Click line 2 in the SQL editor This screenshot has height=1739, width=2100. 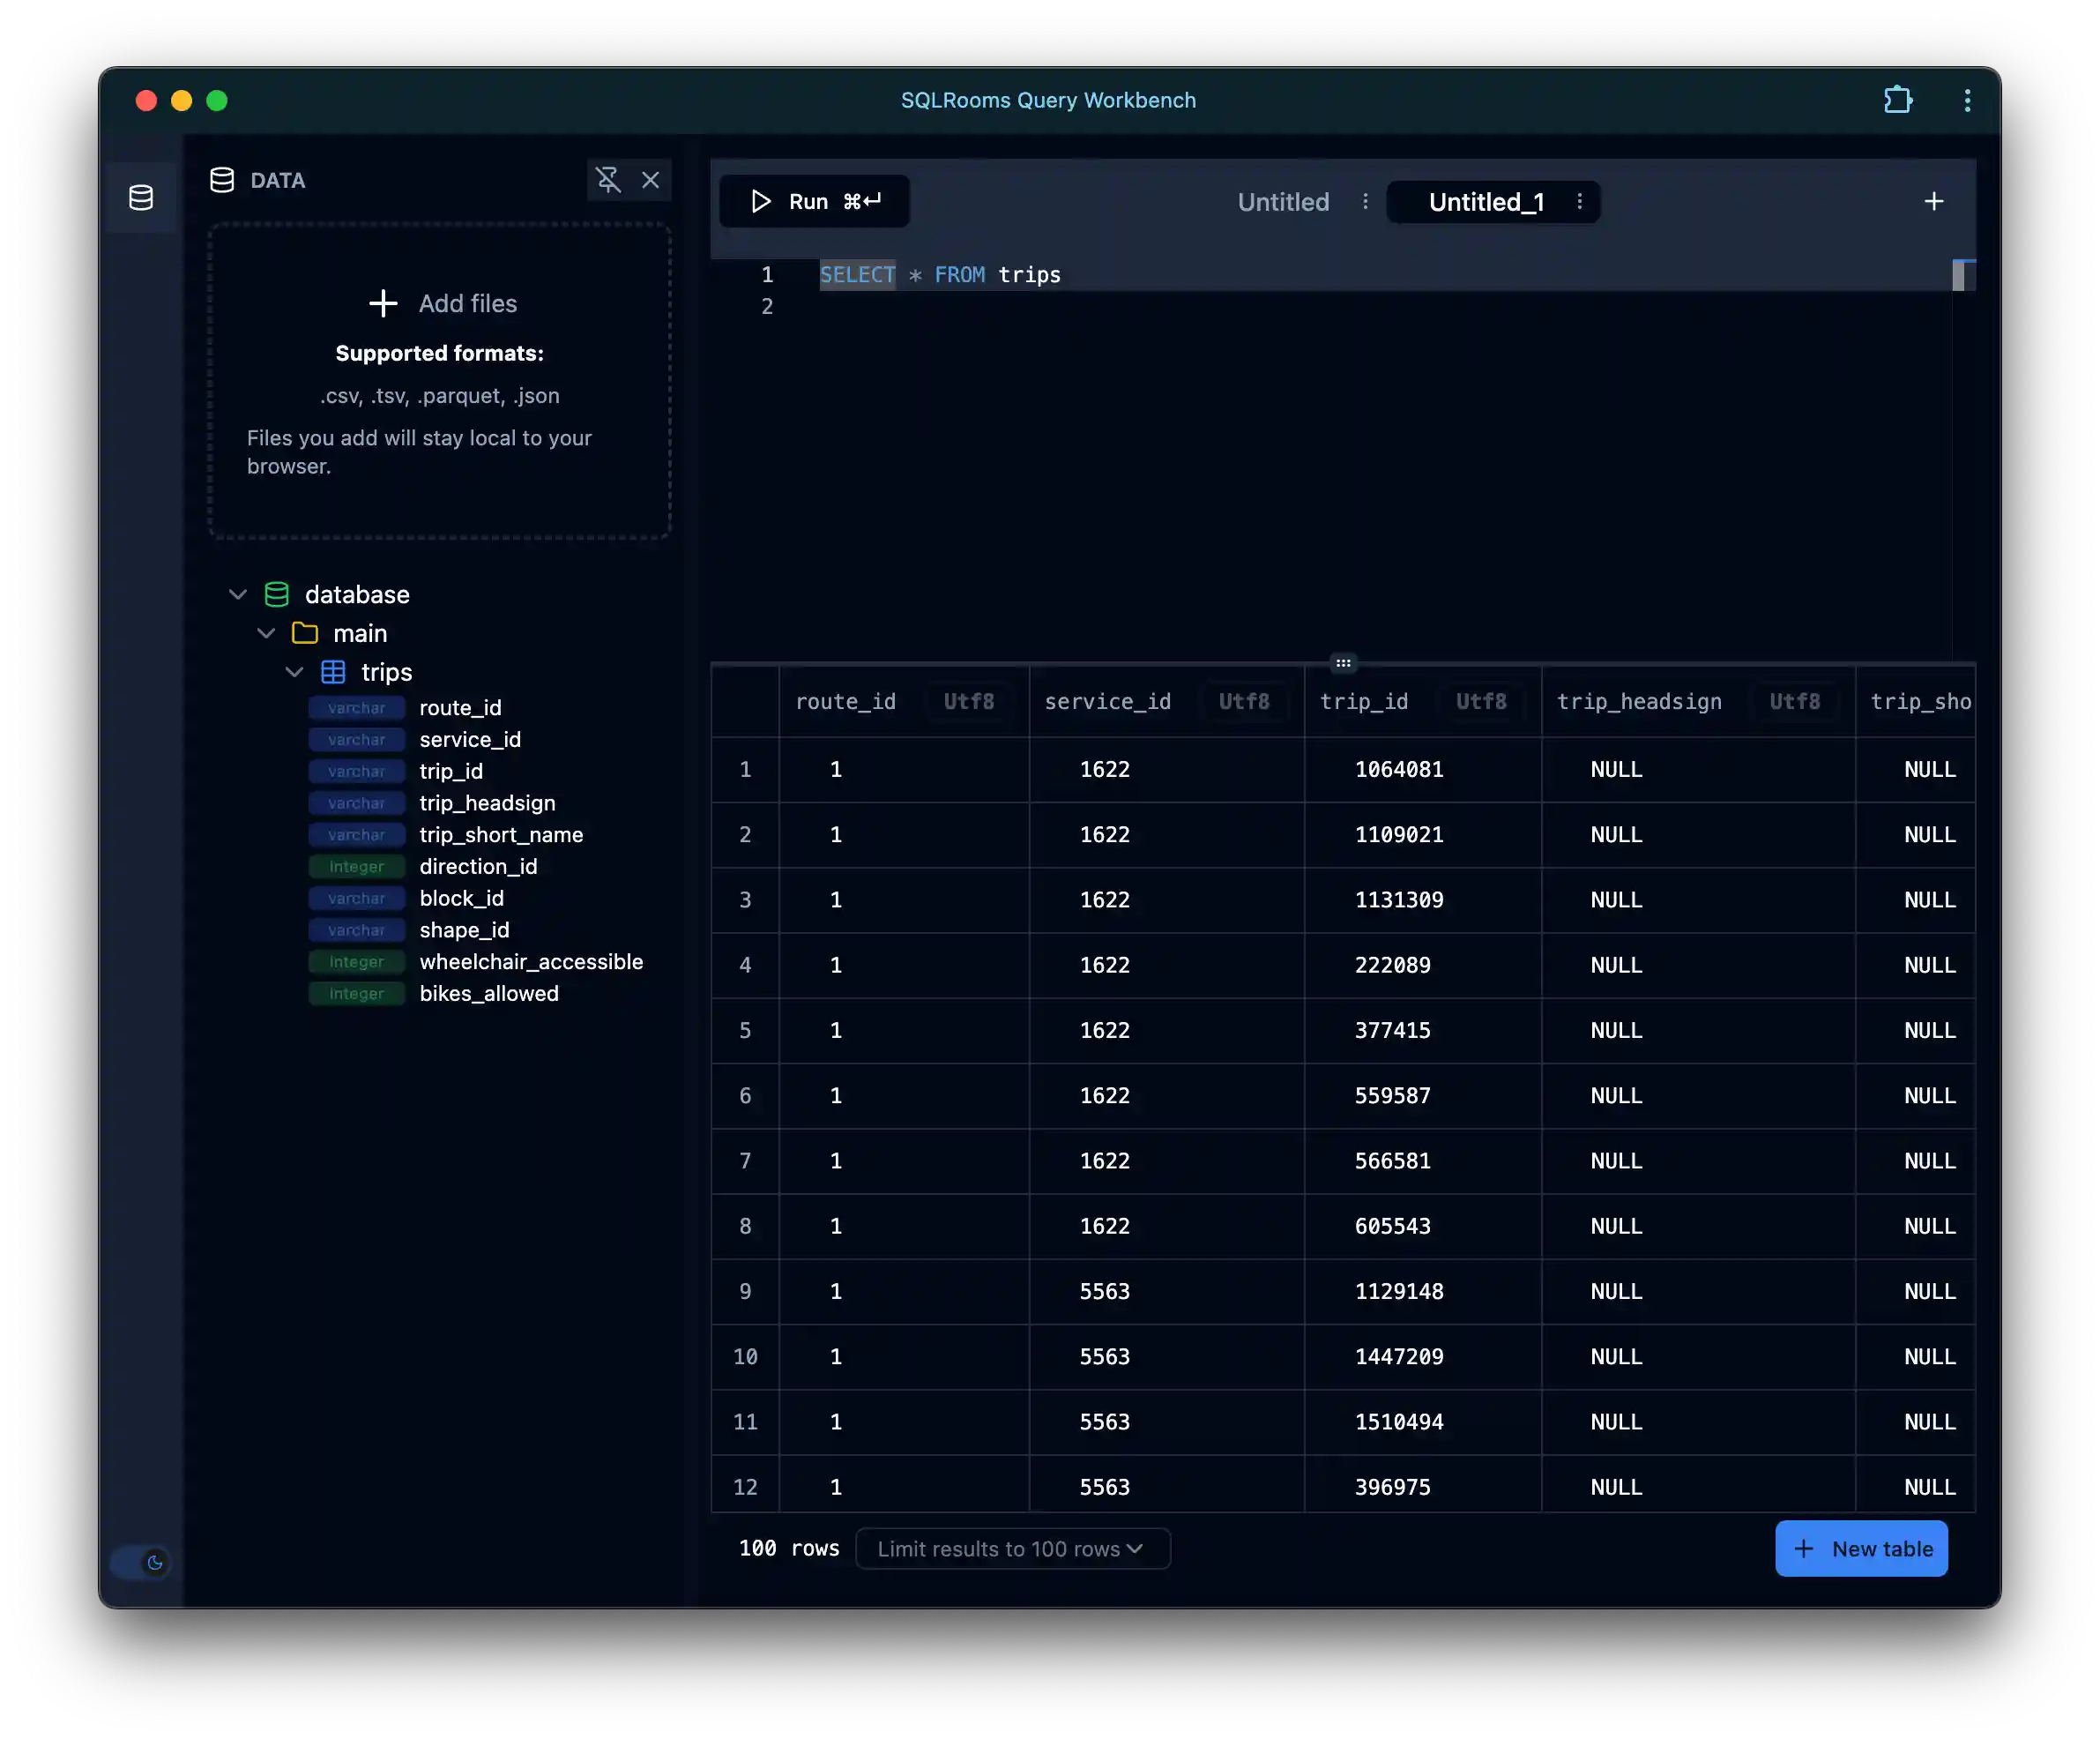tap(900, 306)
